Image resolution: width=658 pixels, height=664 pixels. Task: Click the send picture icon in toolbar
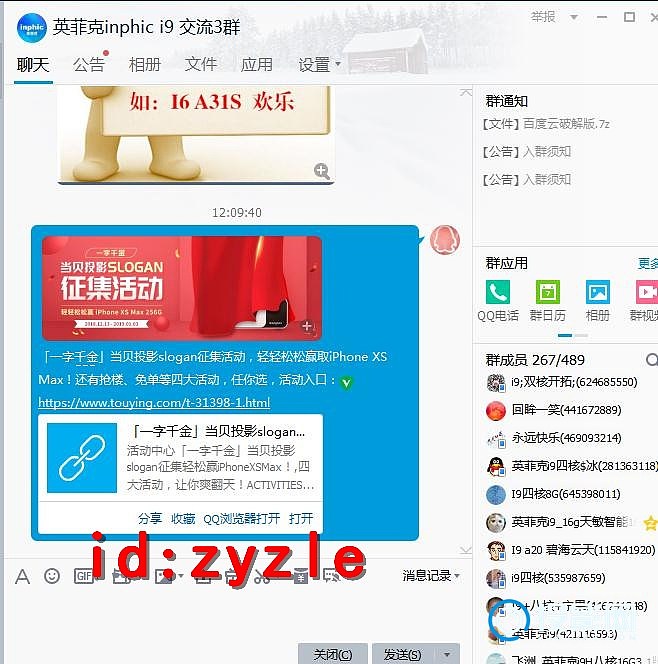pyautogui.click(x=165, y=576)
